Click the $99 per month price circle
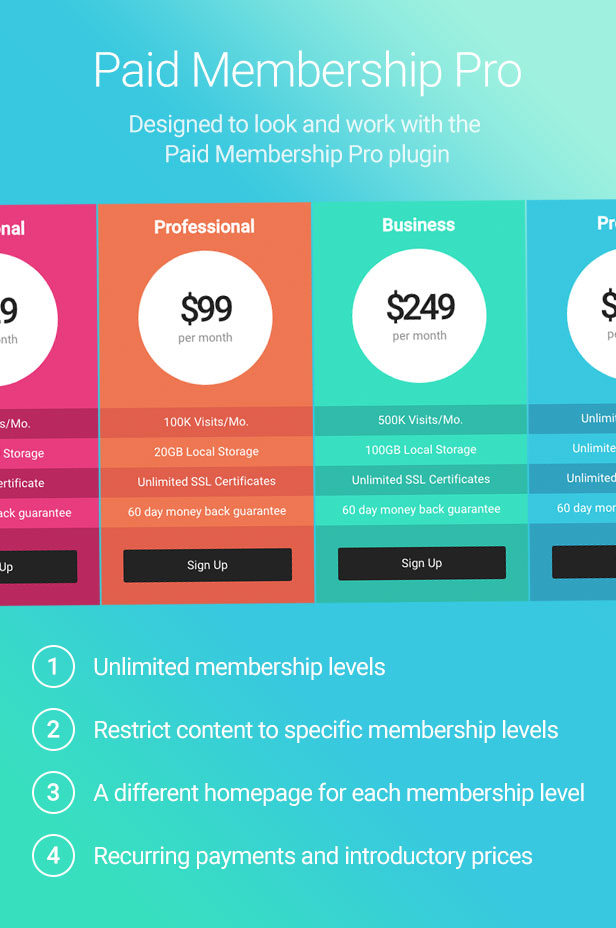616x928 pixels. (205, 317)
